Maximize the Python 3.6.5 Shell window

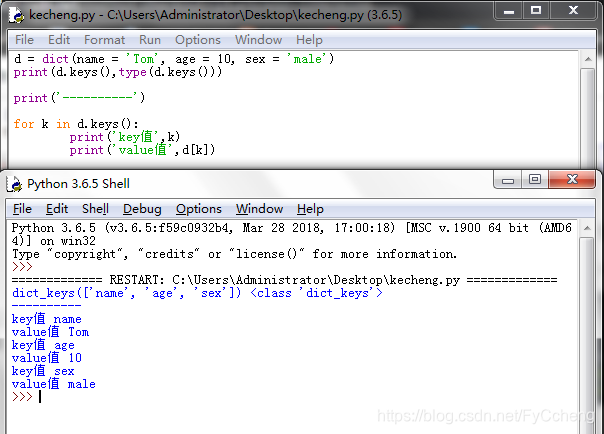click(535, 179)
